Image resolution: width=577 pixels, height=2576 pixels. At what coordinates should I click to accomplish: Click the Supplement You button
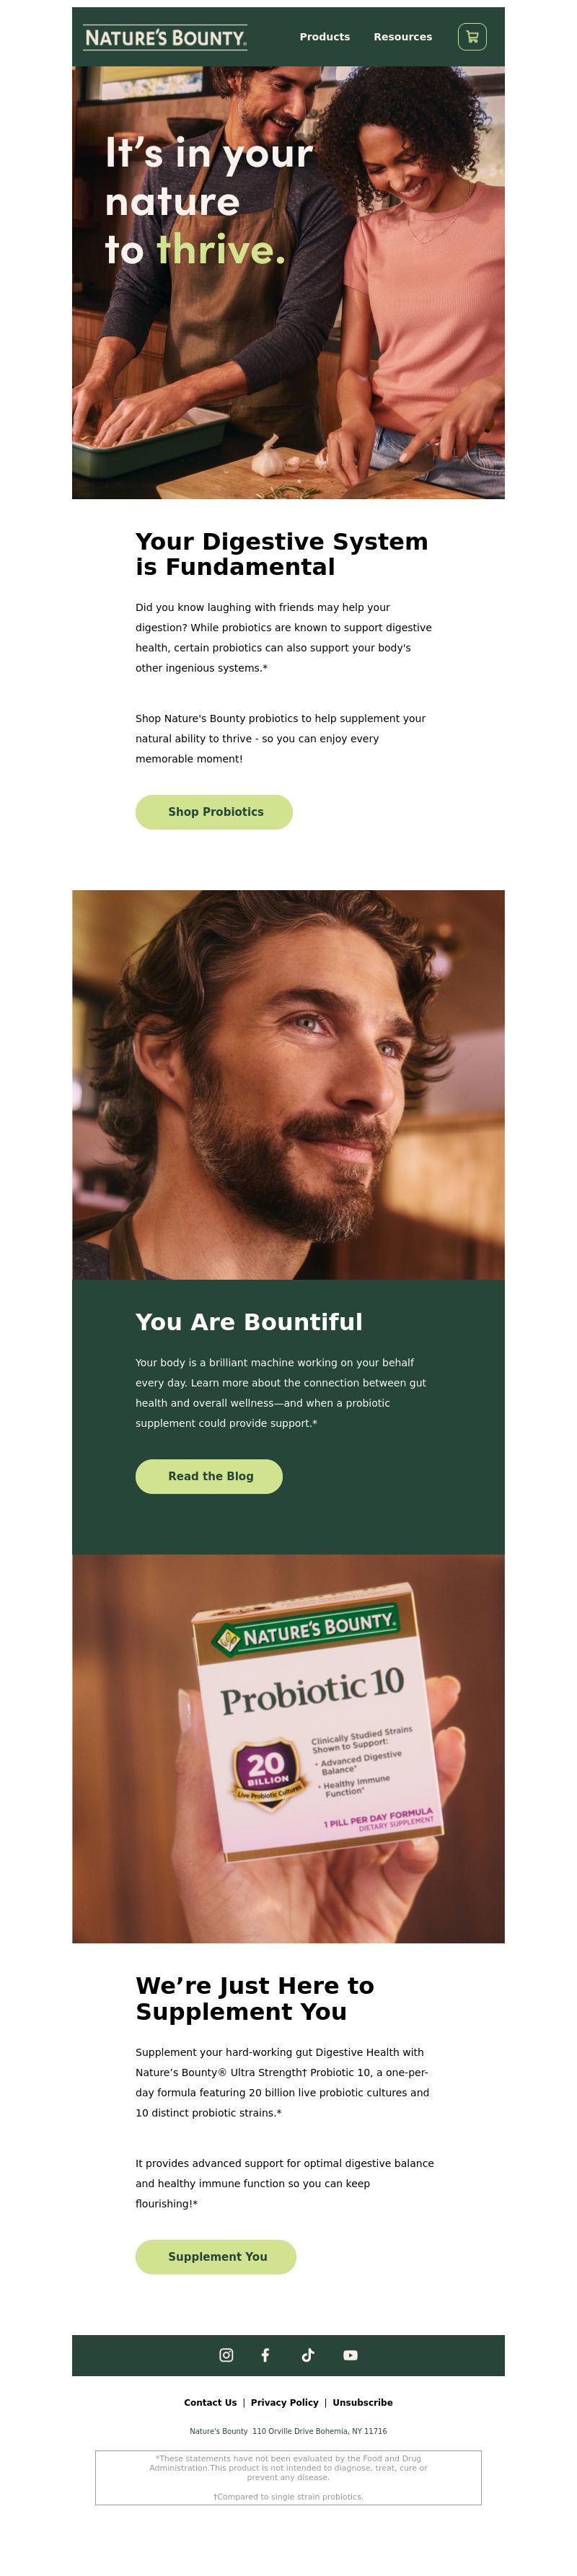coord(216,2256)
